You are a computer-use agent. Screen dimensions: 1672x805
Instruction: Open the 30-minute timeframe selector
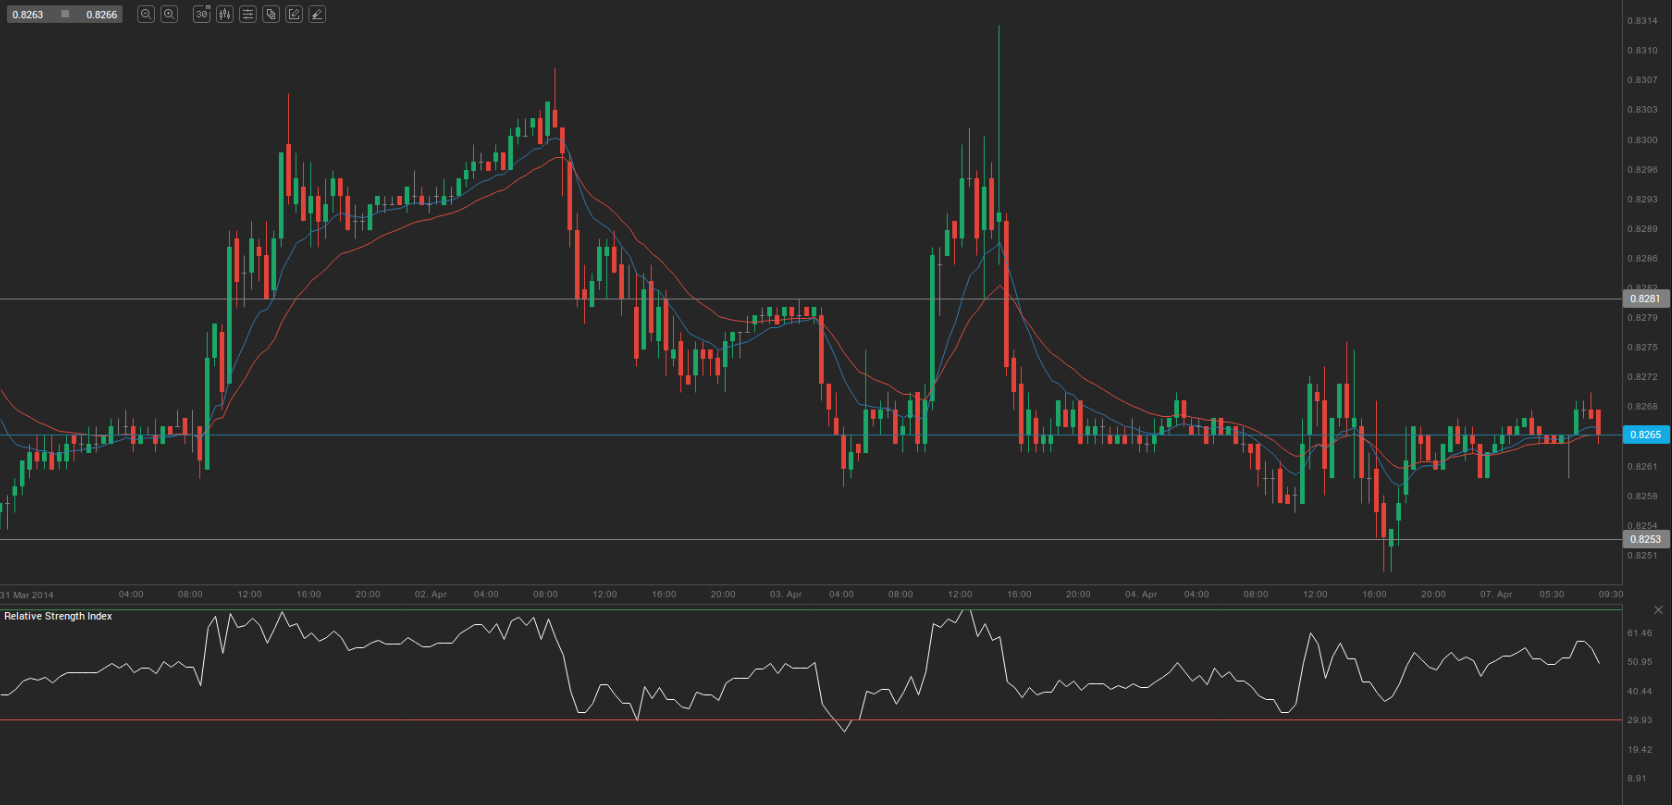(201, 14)
